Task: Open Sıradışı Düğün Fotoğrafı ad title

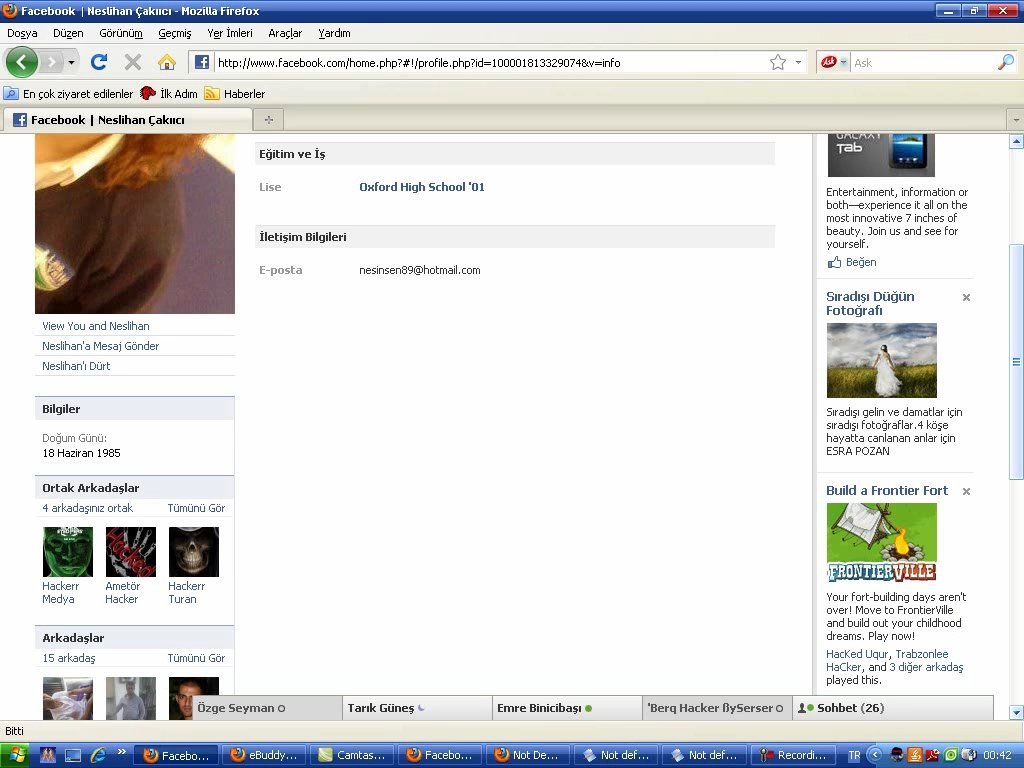Action: pyautogui.click(x=870, y=303)
